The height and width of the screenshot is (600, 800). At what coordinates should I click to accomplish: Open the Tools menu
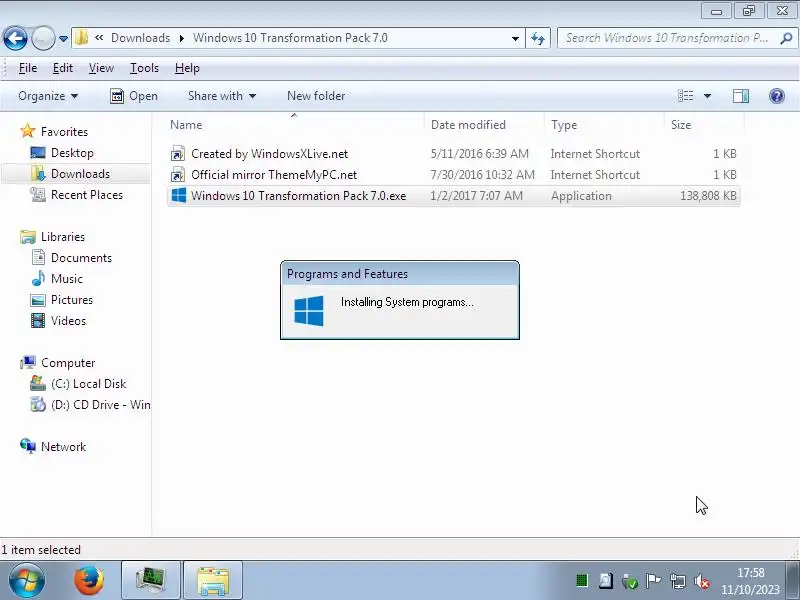point(144,68)
